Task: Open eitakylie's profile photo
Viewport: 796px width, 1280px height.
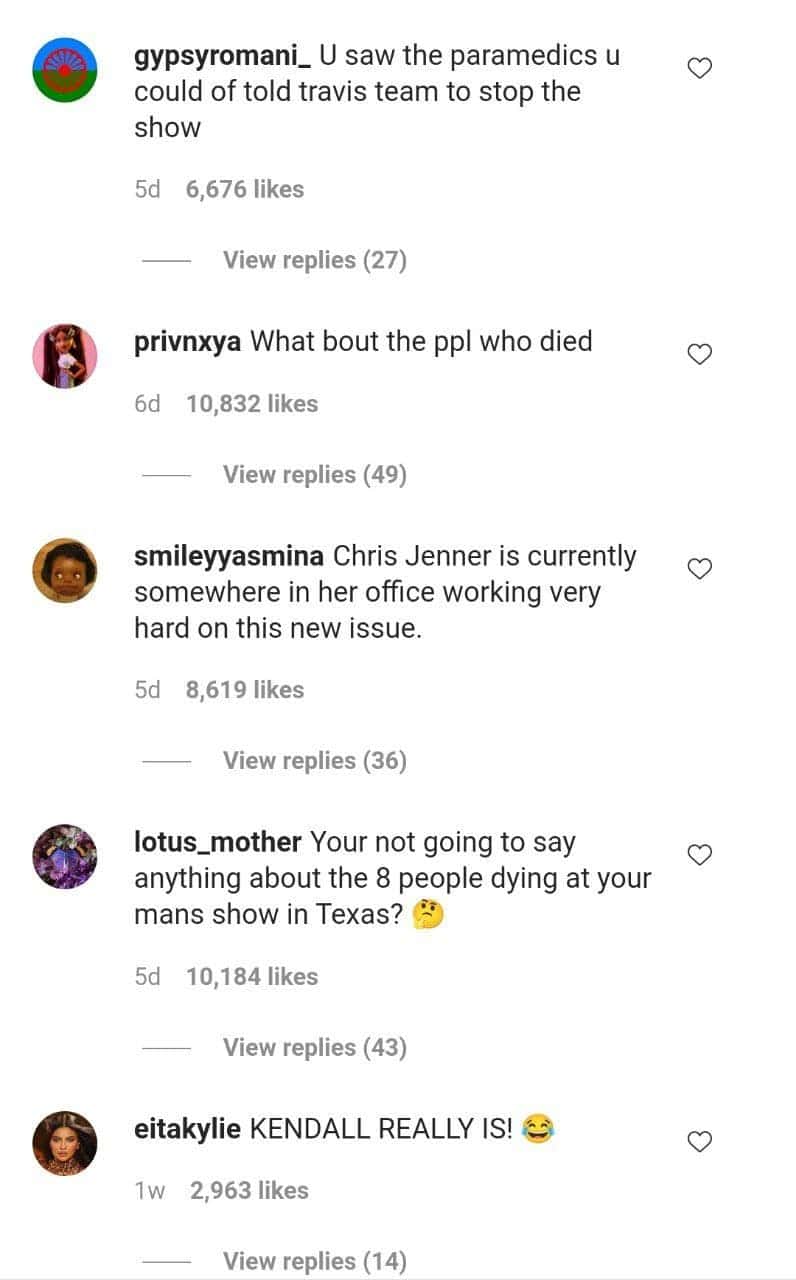Action: (x=65, y=1142)
